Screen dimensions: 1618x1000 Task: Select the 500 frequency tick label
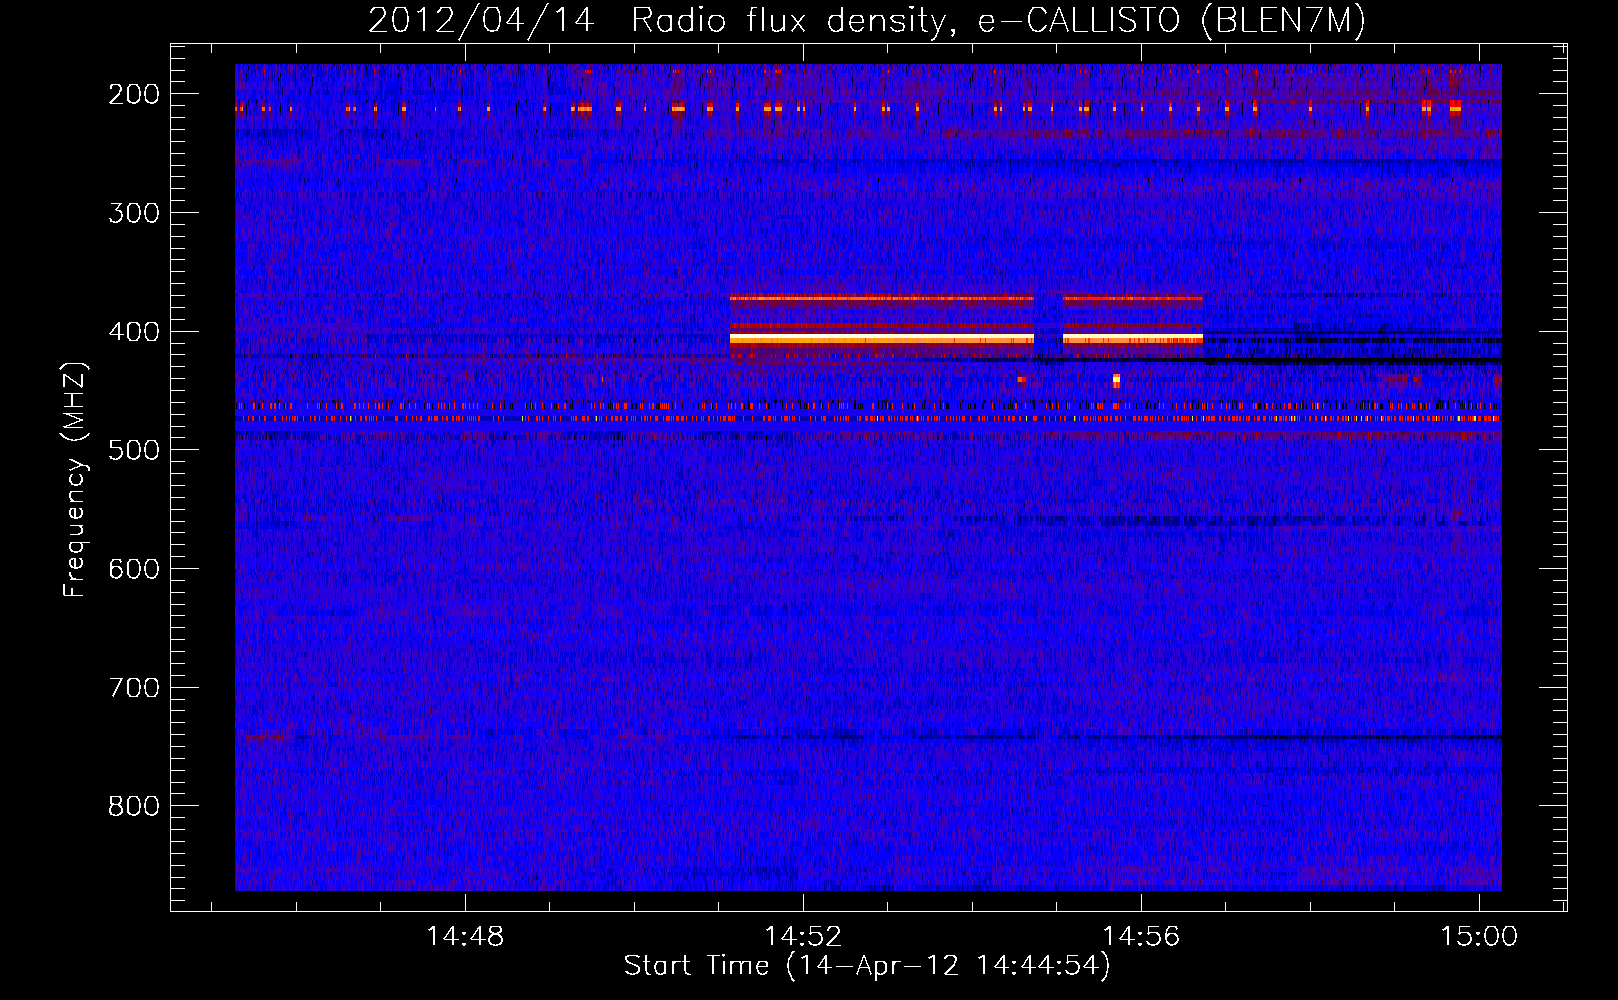pos(134,450)
